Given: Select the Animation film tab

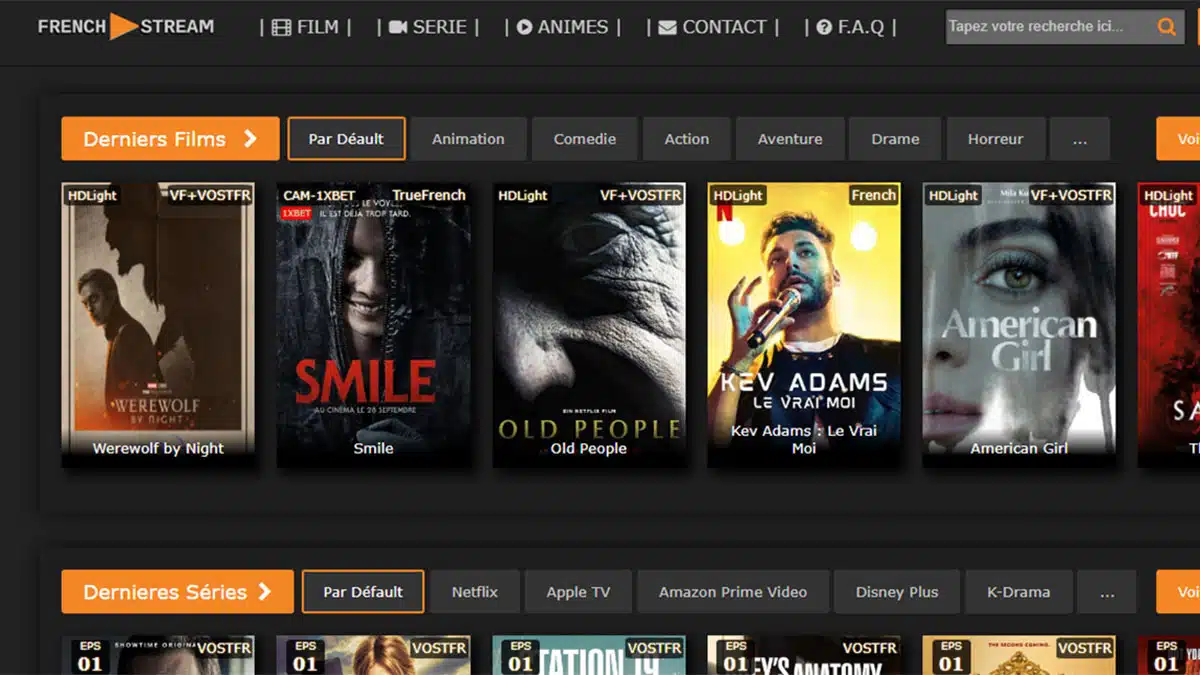Looking at the screenshot, I should (x=468, y=139).
